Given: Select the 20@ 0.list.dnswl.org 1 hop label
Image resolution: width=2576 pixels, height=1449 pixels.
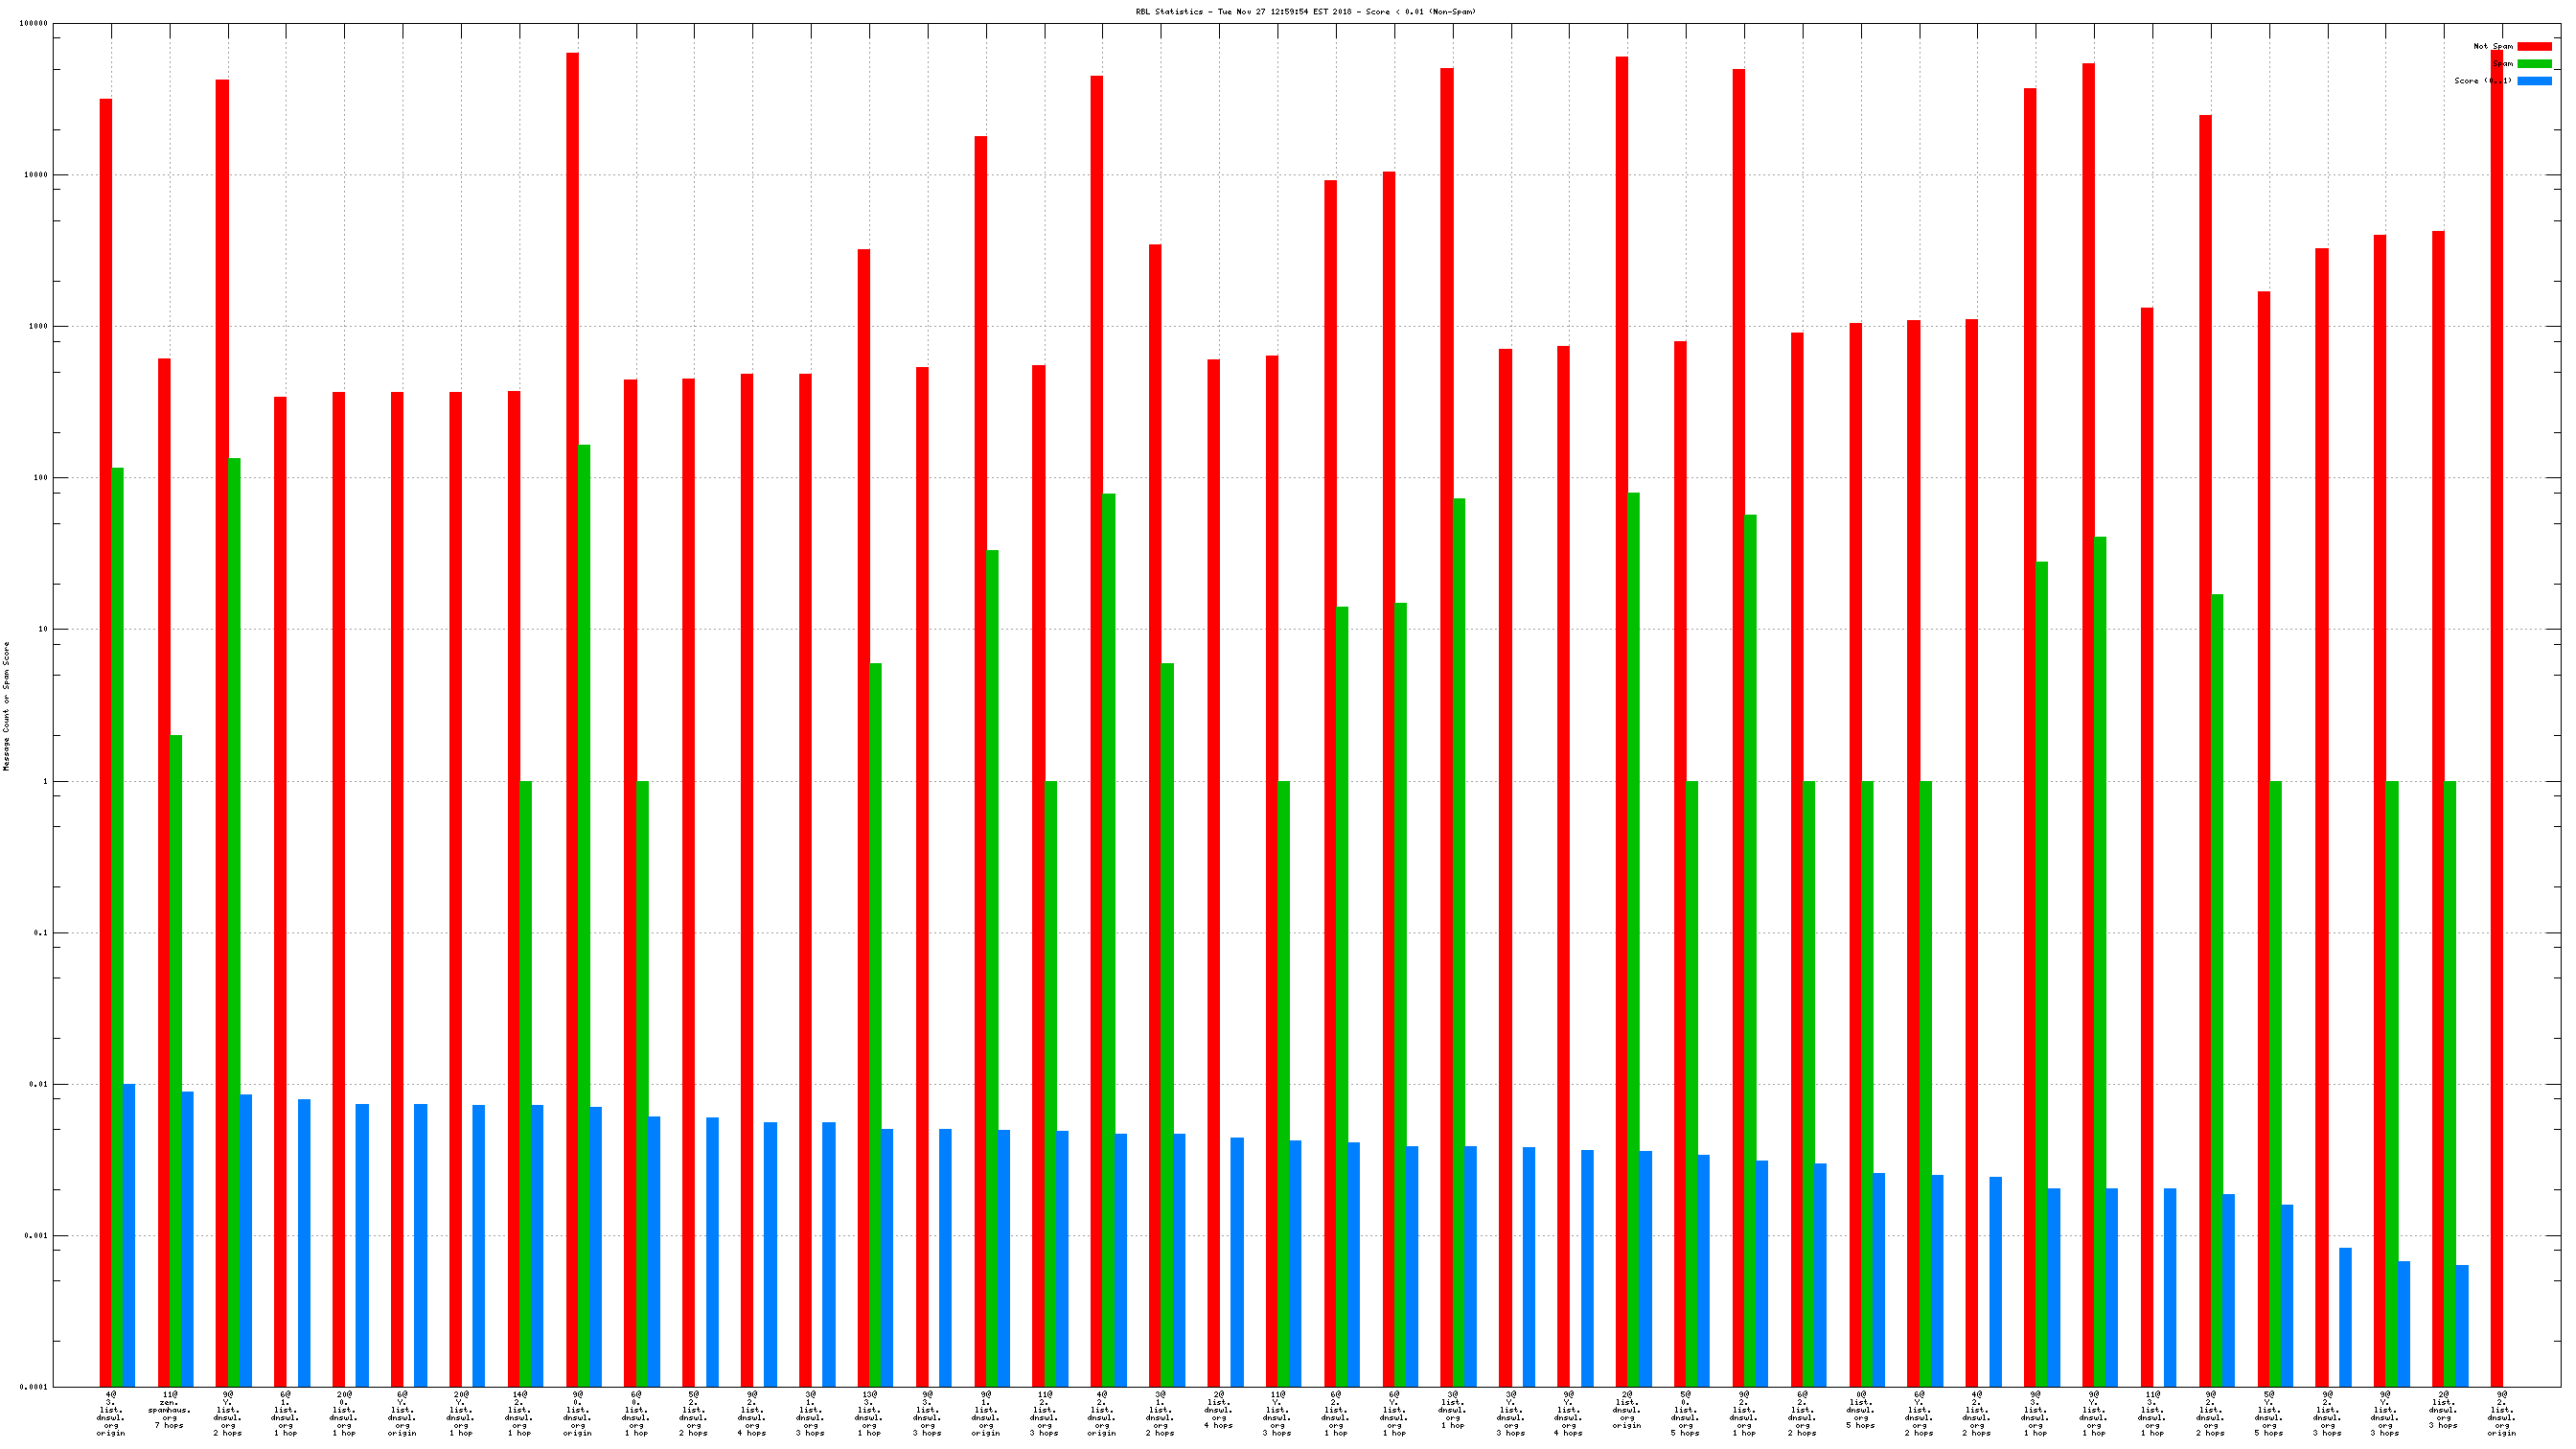Looking at the screenshot, I should 343,1413.
